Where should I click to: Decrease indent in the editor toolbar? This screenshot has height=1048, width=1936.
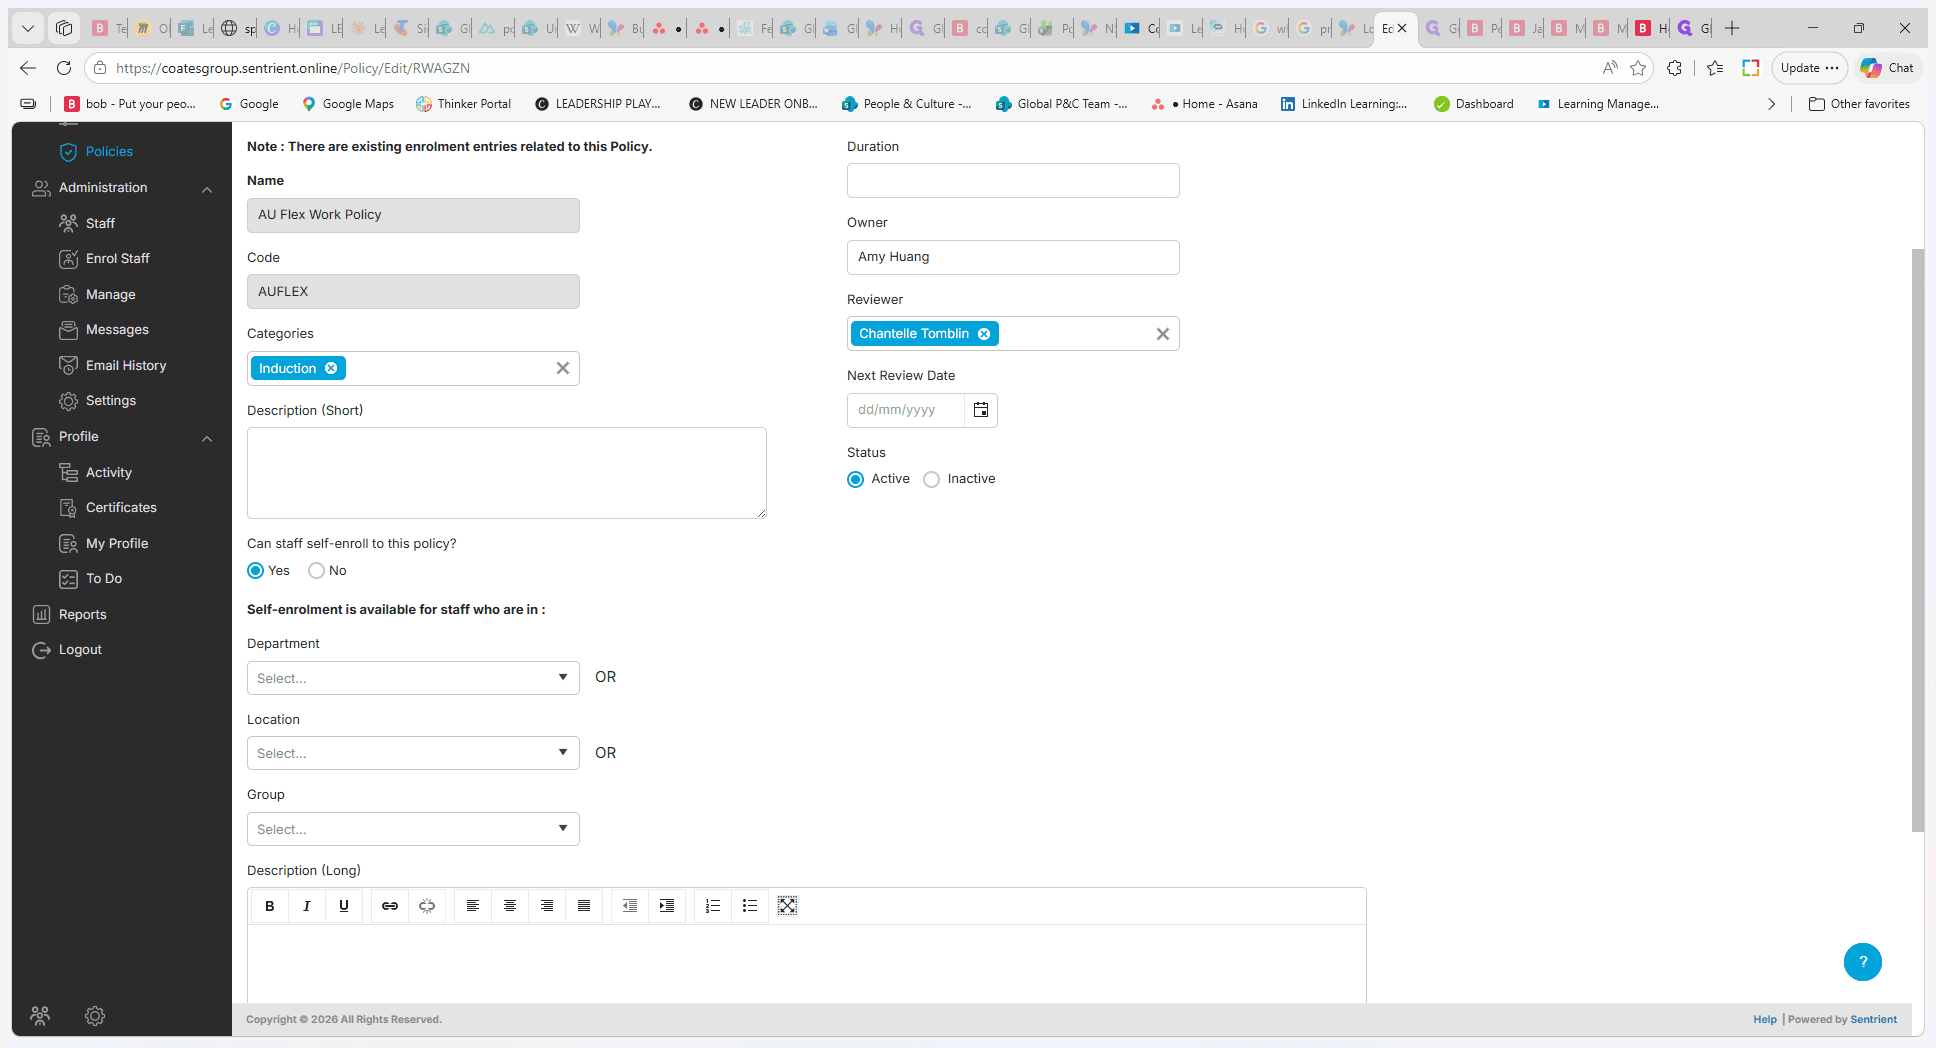coord(630,906)
